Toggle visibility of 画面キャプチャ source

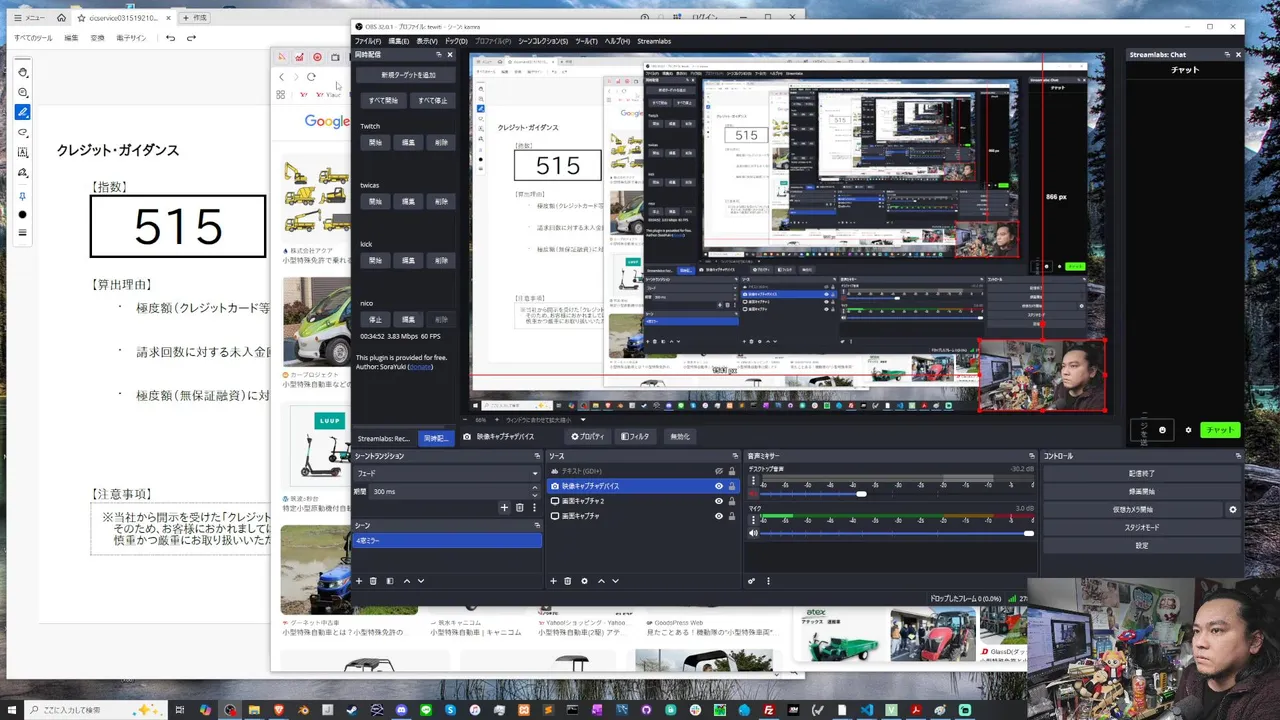[x=718, y=516]
